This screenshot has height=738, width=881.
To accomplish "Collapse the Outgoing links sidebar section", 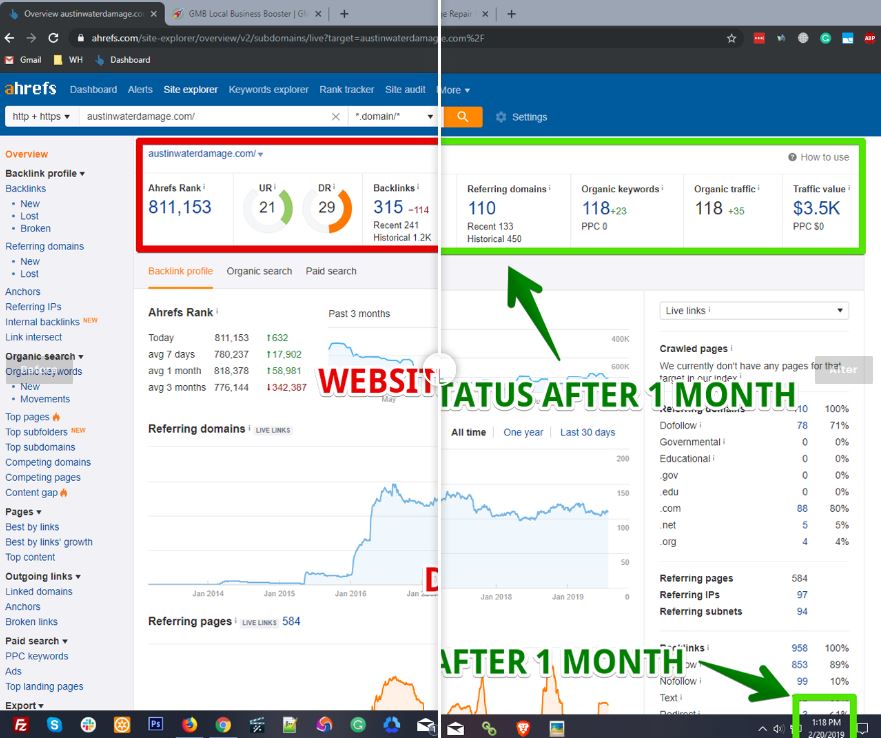I will (x=43, y=576).
